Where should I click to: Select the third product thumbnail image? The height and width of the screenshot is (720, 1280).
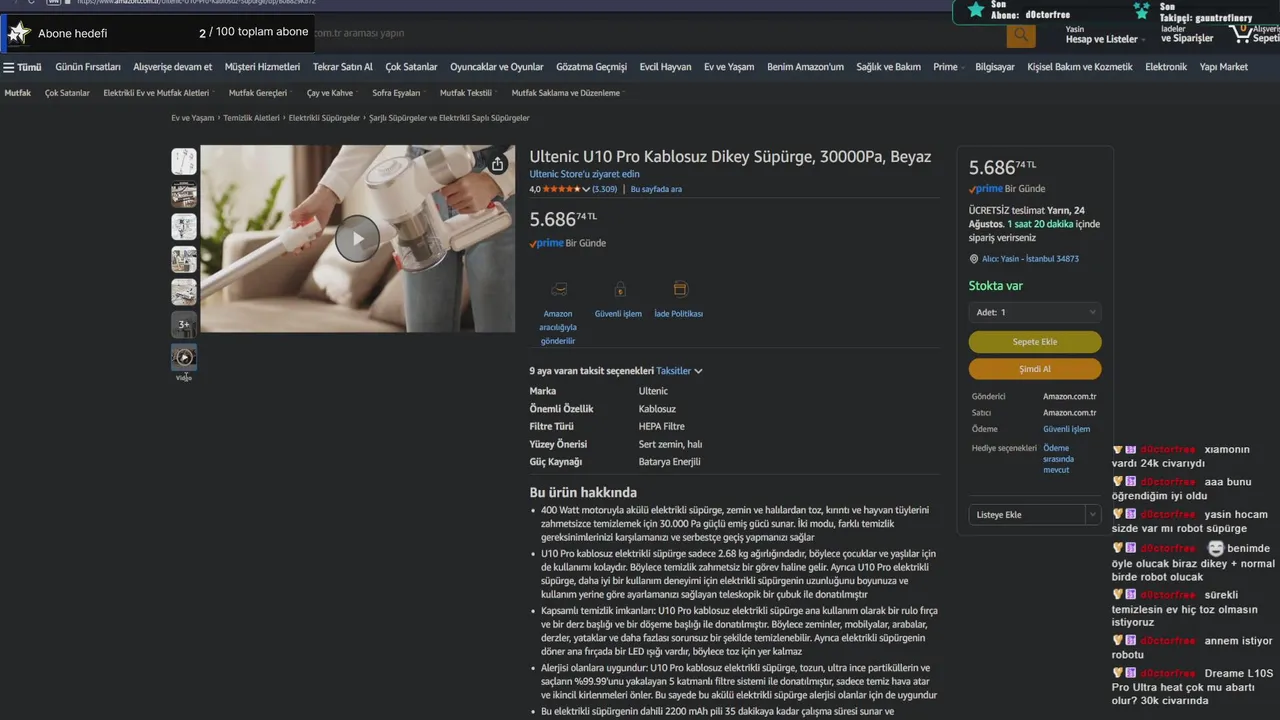tap(184, 227)
